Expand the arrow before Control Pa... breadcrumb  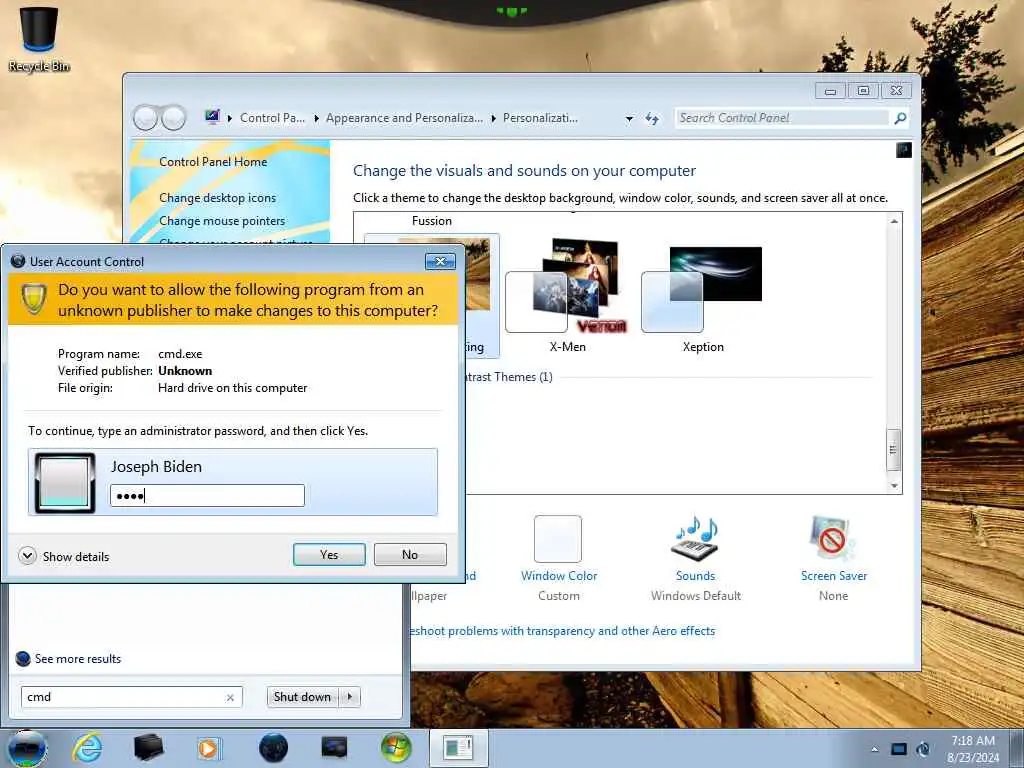(230, 118)
